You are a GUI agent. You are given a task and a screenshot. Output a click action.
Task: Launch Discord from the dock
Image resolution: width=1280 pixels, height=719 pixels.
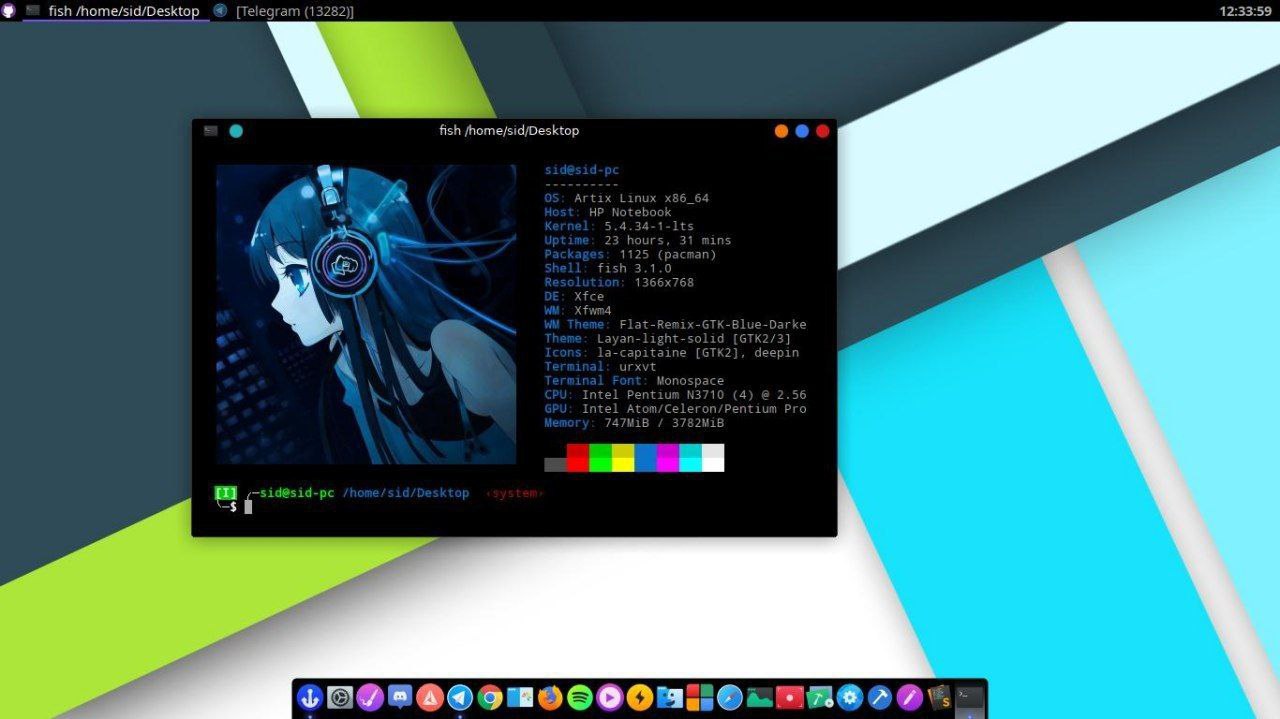click(x=400, y=697)
